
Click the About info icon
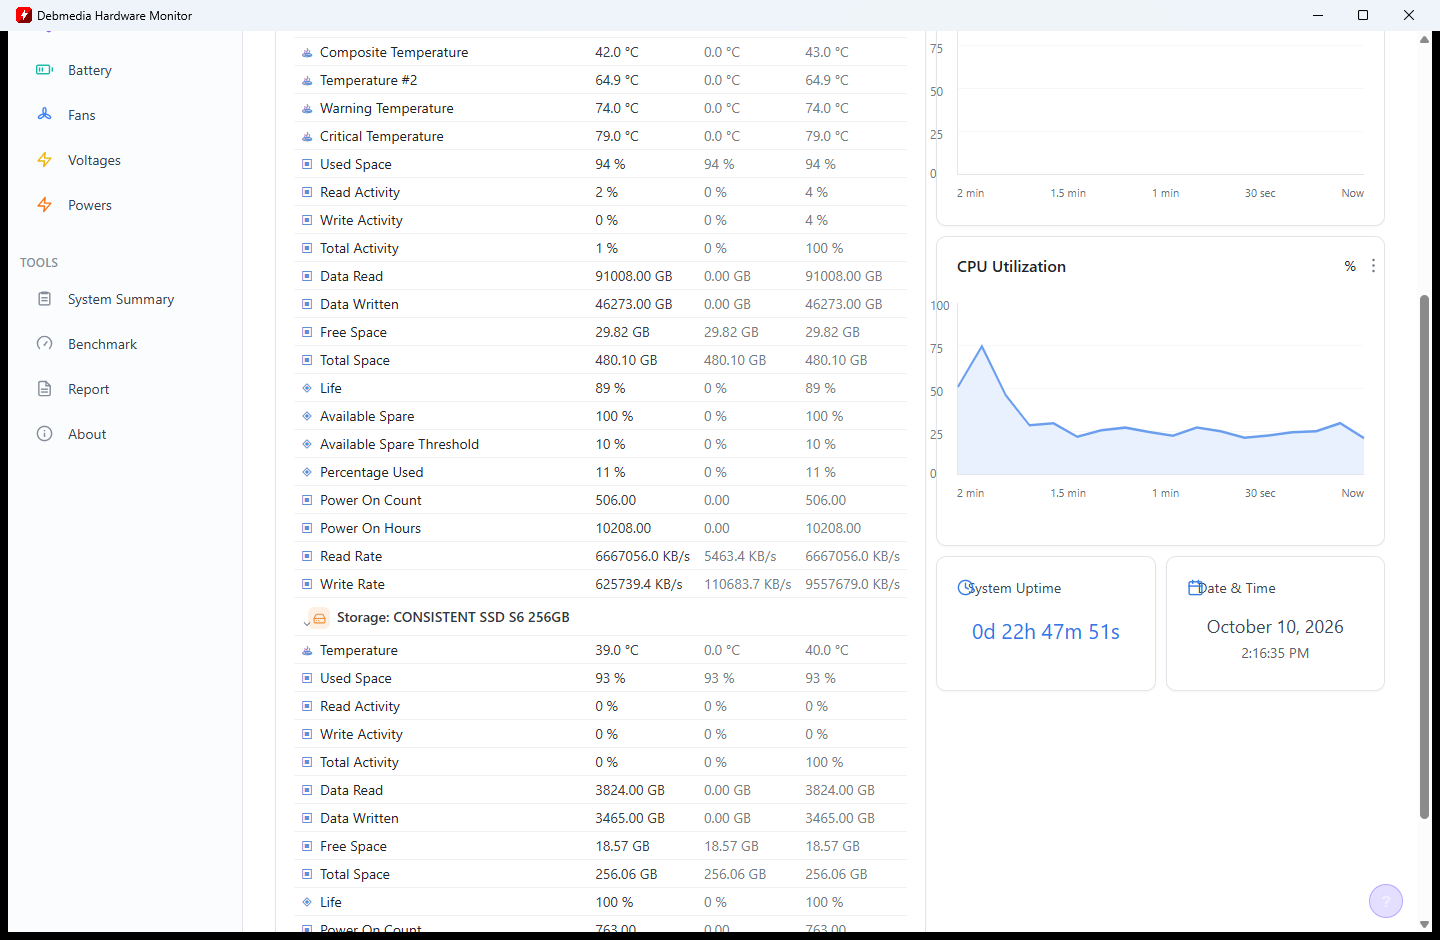44,434
